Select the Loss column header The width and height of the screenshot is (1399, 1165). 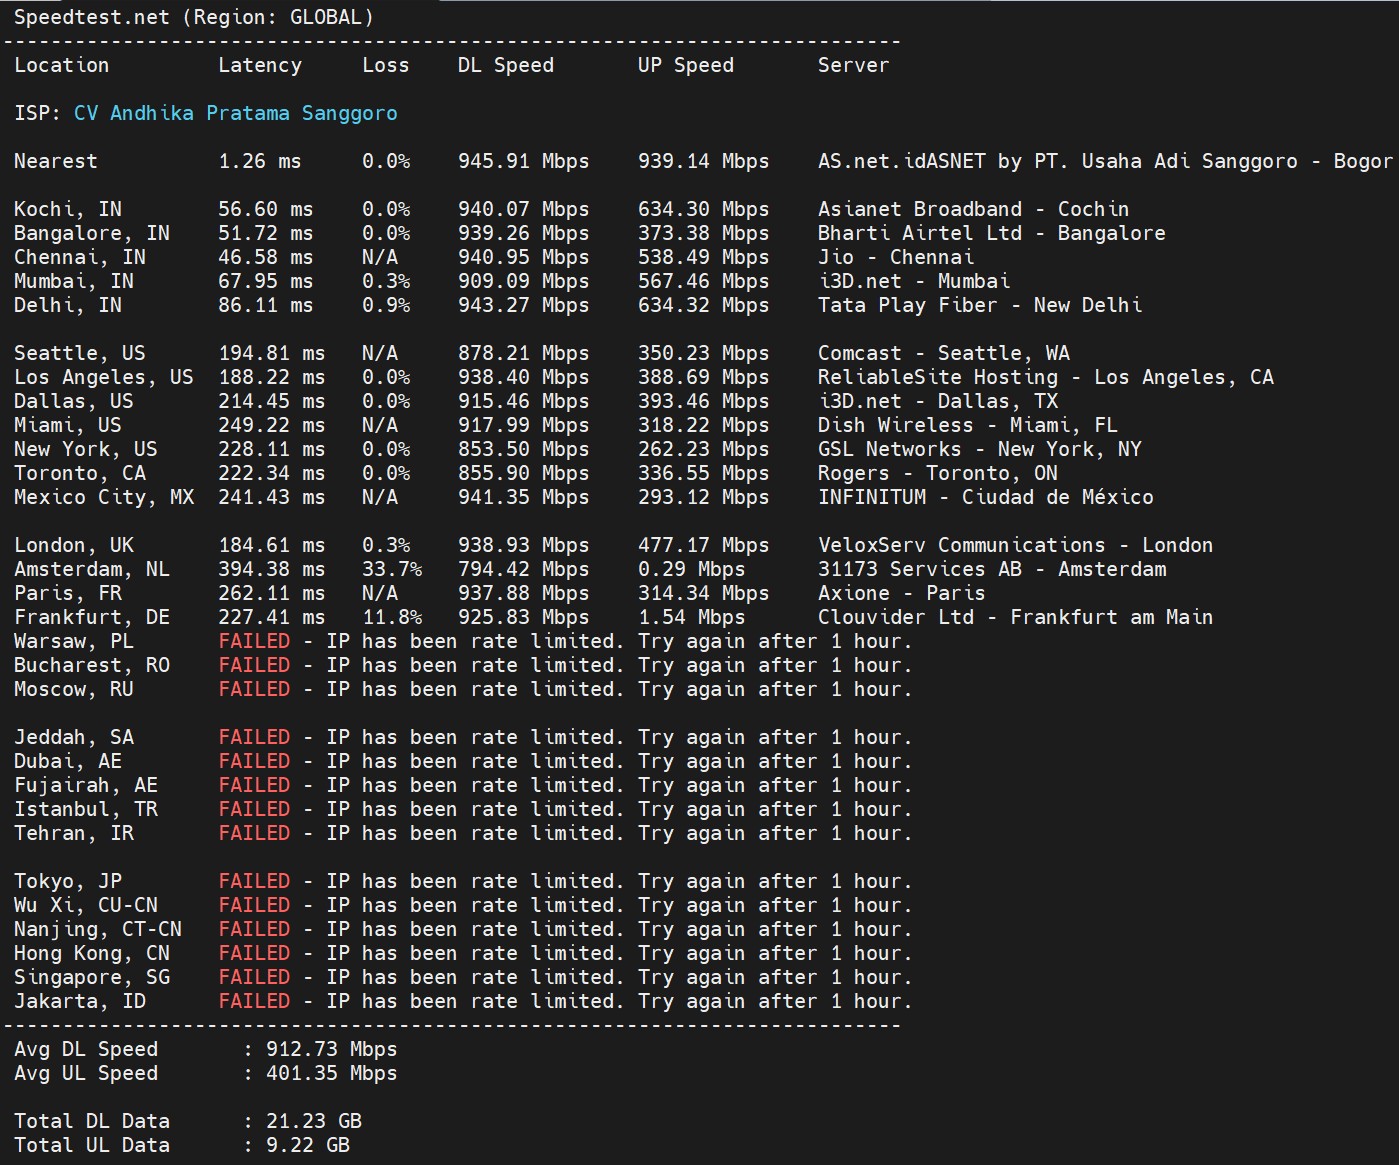coord(386,65)
